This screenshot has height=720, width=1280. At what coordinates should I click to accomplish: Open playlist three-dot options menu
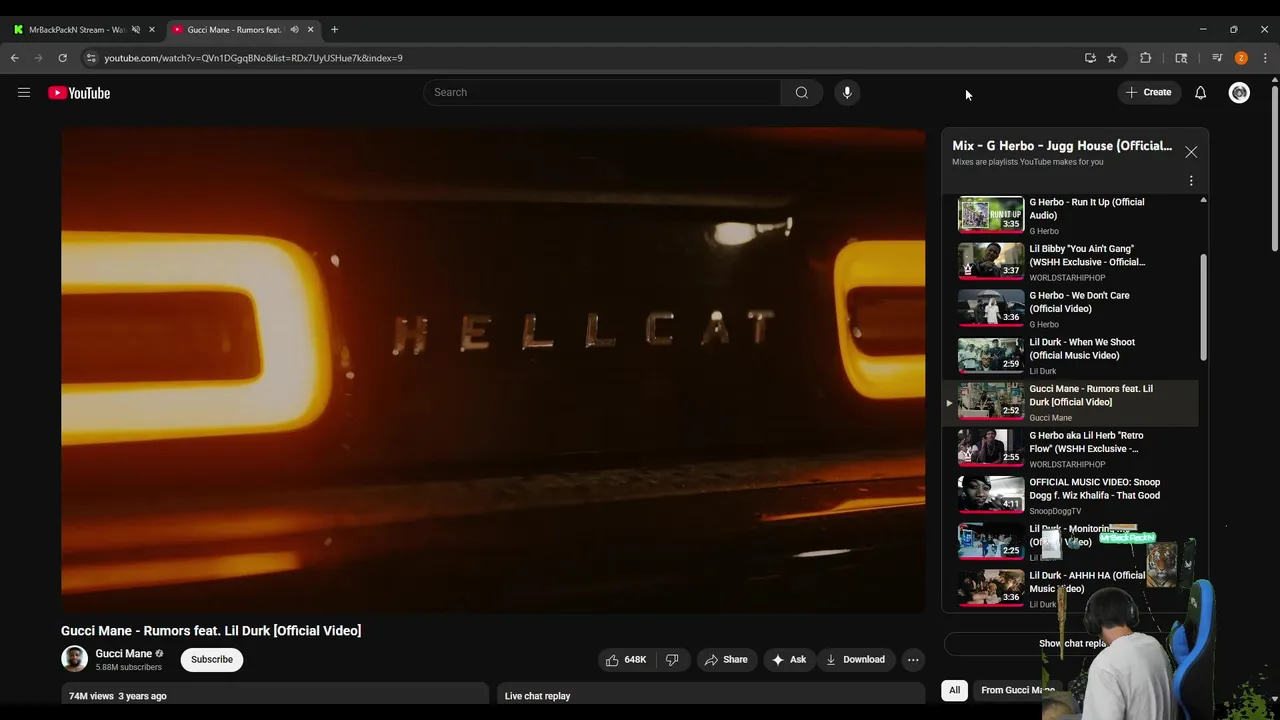pos(1191,181)
